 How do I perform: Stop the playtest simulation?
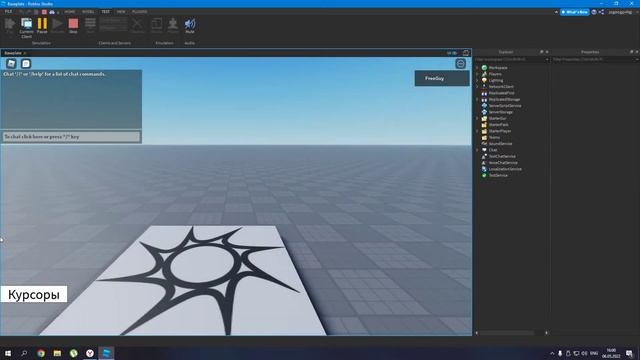[73, 26]
